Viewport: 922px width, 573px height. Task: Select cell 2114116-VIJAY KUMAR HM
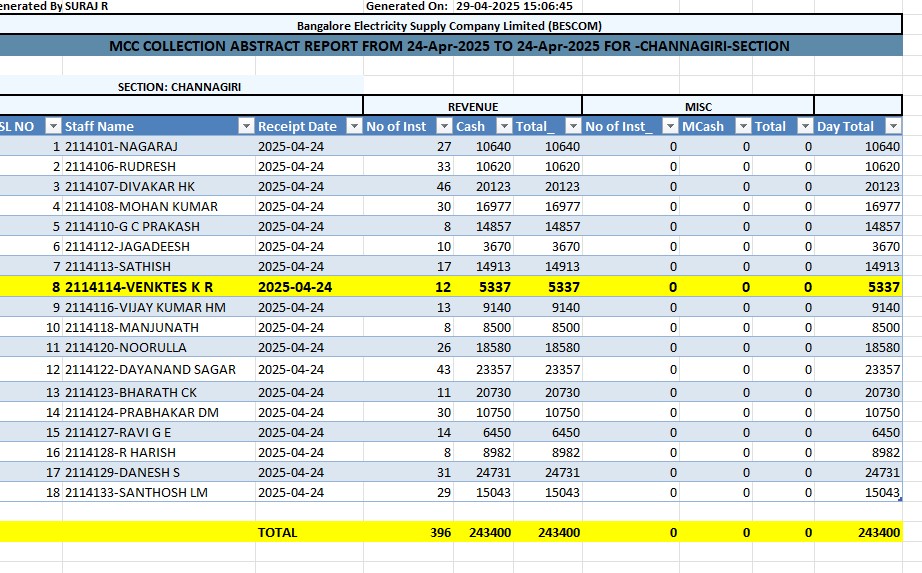(x=159, y=307)
